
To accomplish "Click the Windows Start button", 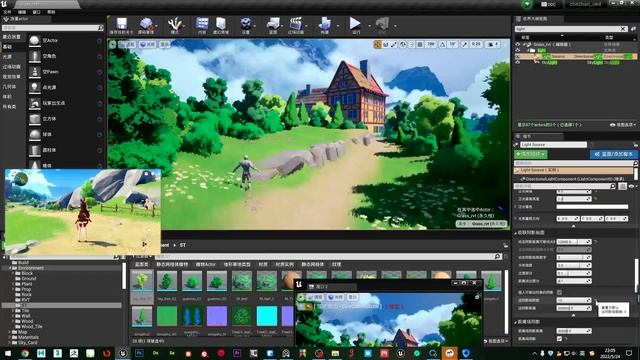I will point(8,353).
